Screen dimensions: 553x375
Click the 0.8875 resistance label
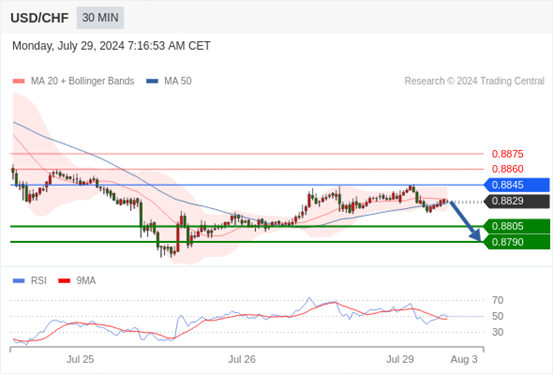click(508, 154)
